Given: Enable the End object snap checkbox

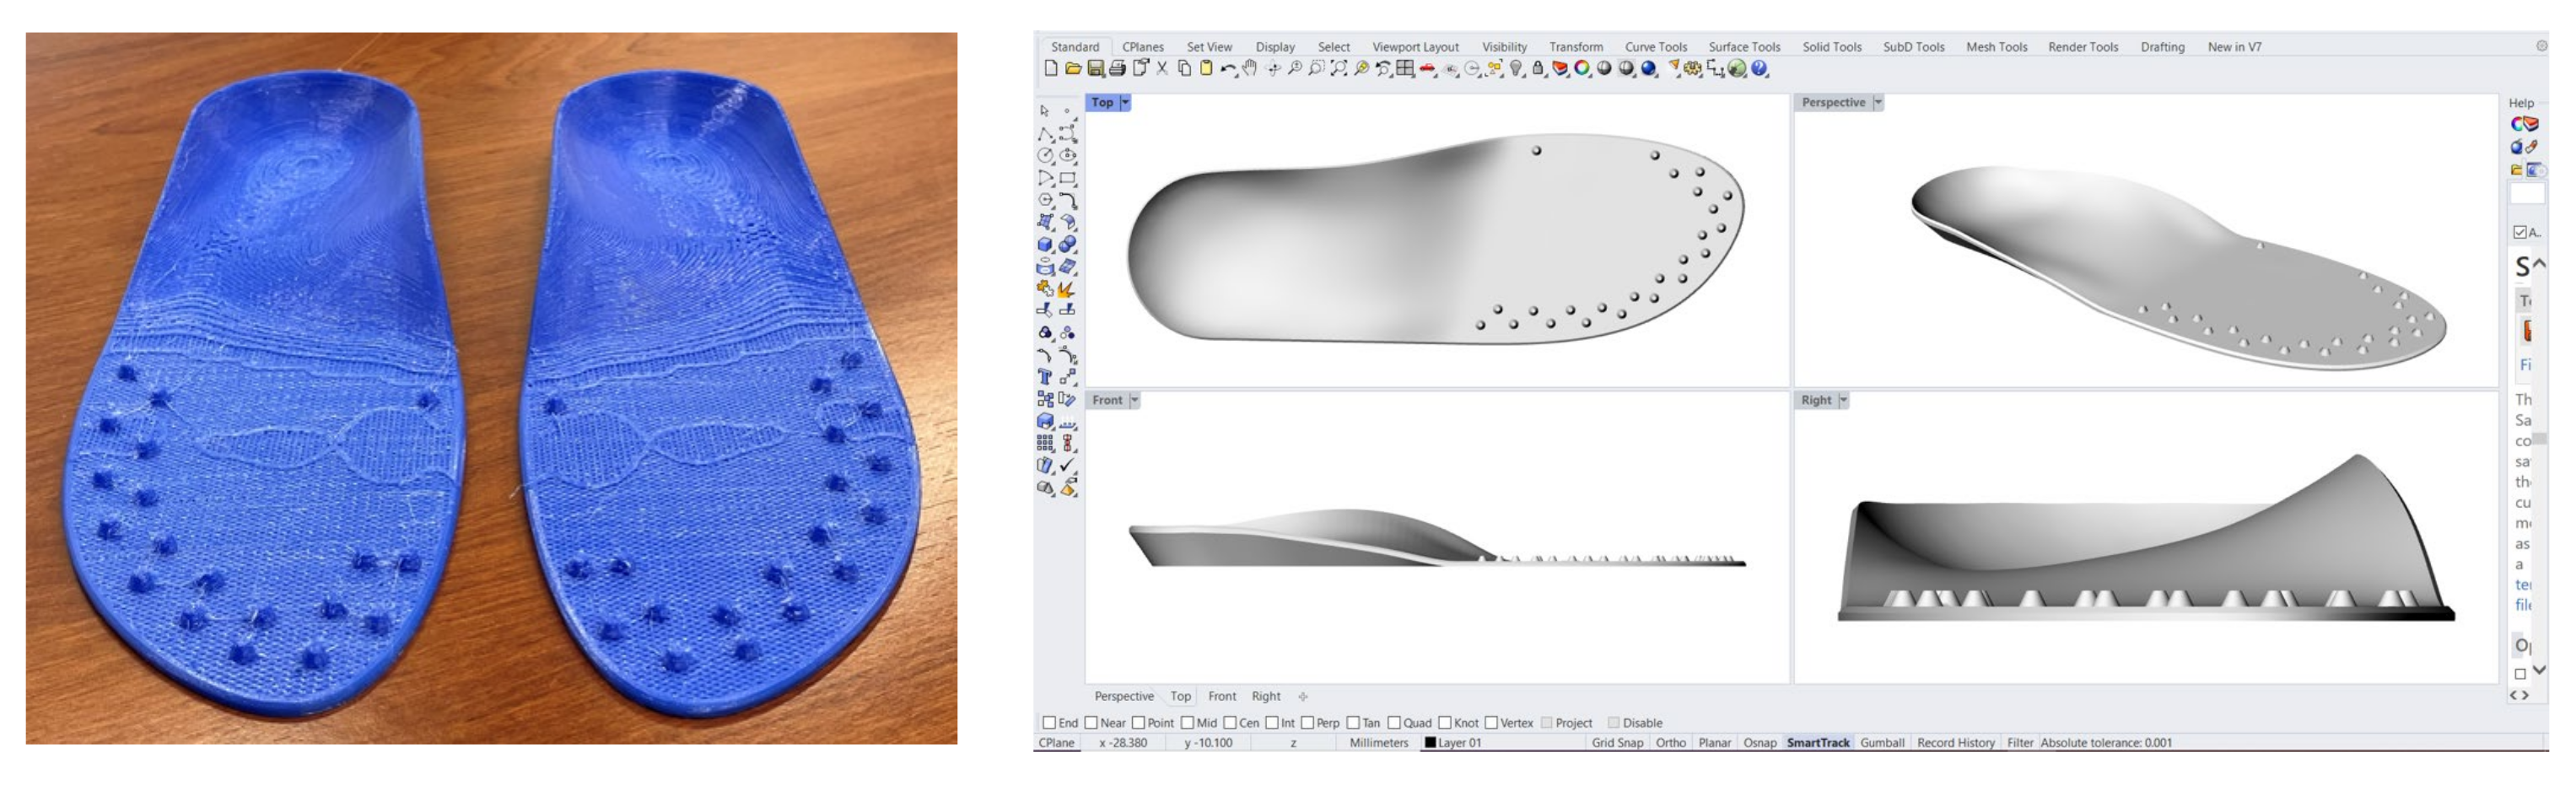Looking at the screenshot, I should point(1049,722).
